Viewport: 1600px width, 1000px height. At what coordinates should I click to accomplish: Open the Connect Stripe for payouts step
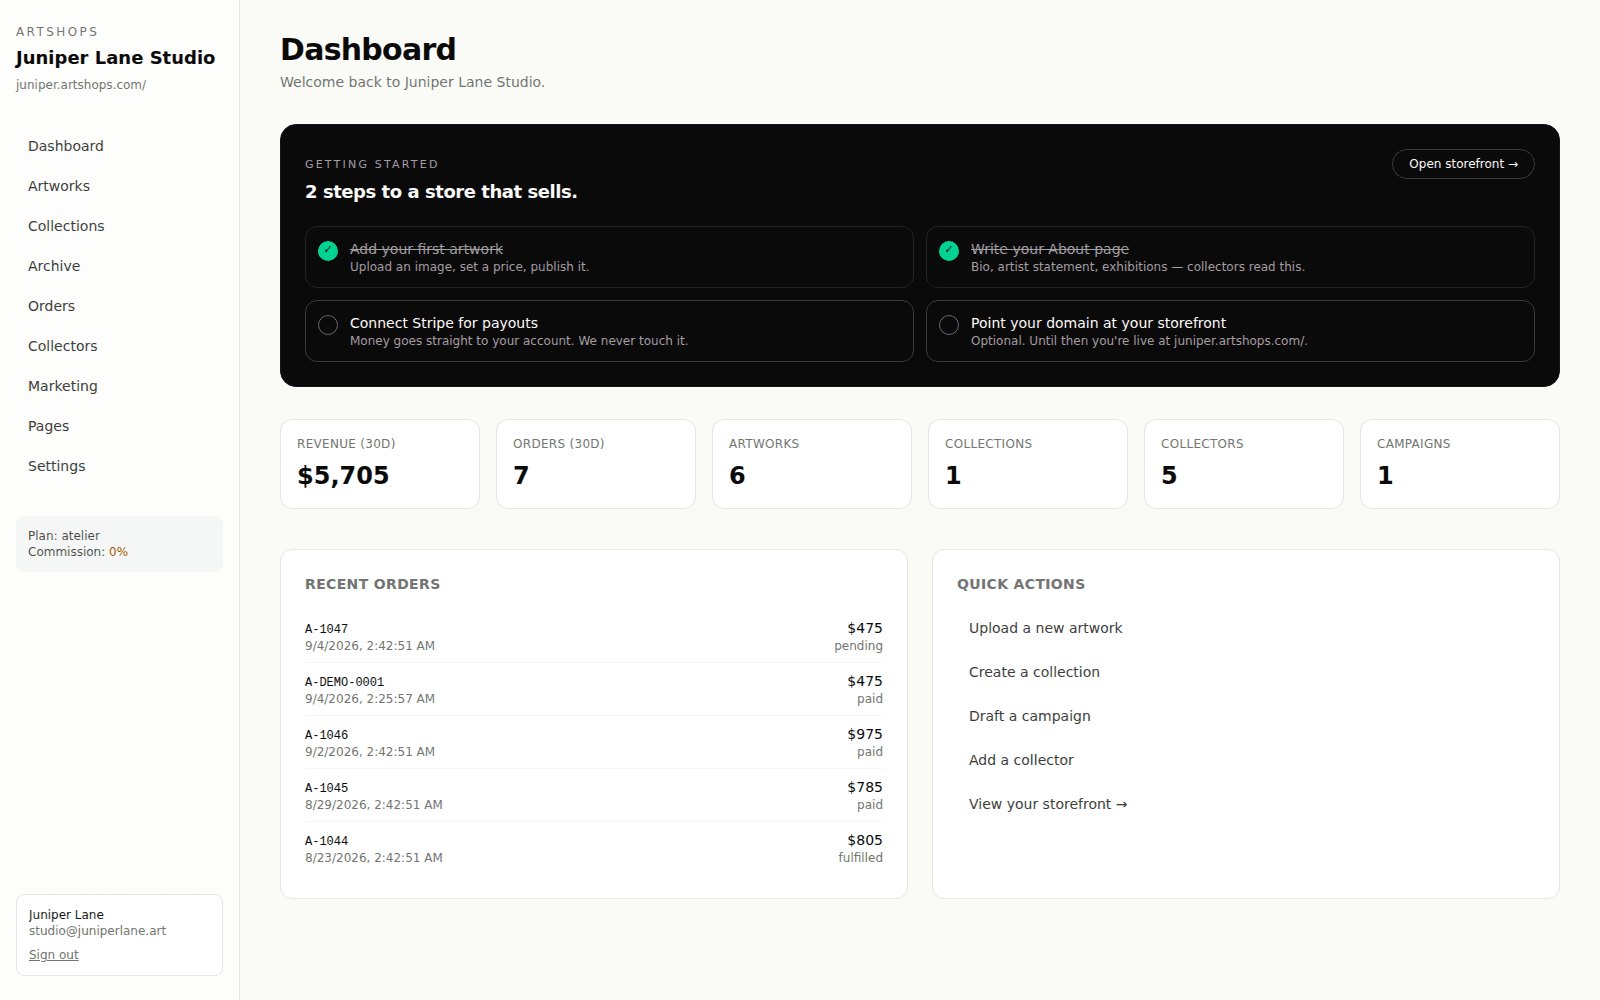609,331
